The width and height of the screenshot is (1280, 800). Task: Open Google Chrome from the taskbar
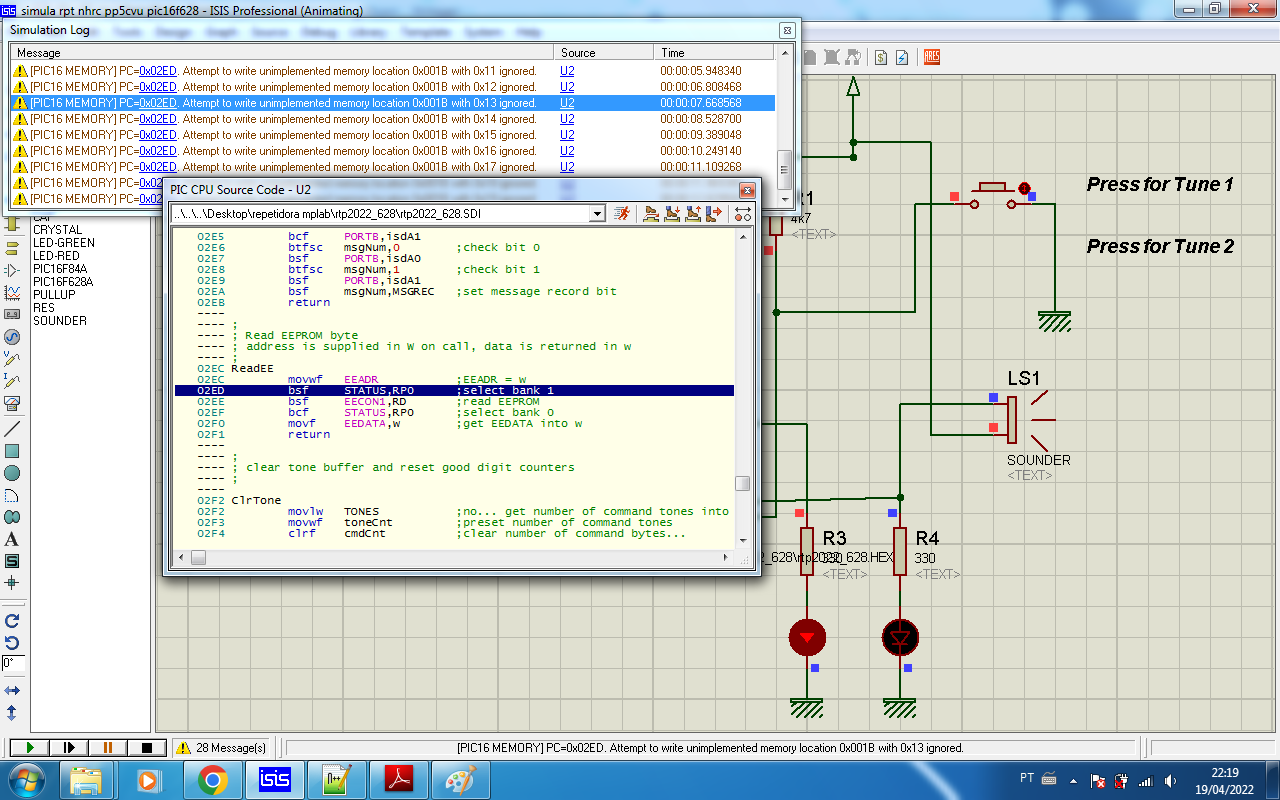(x=212, y=779)
